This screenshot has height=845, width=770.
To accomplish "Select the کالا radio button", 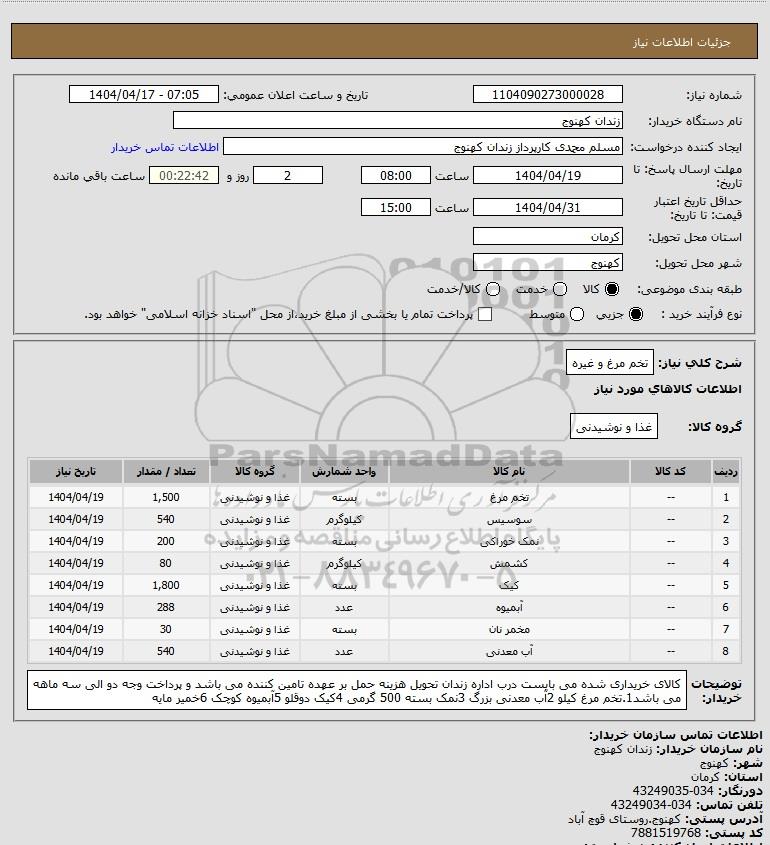I will (612, 289).
